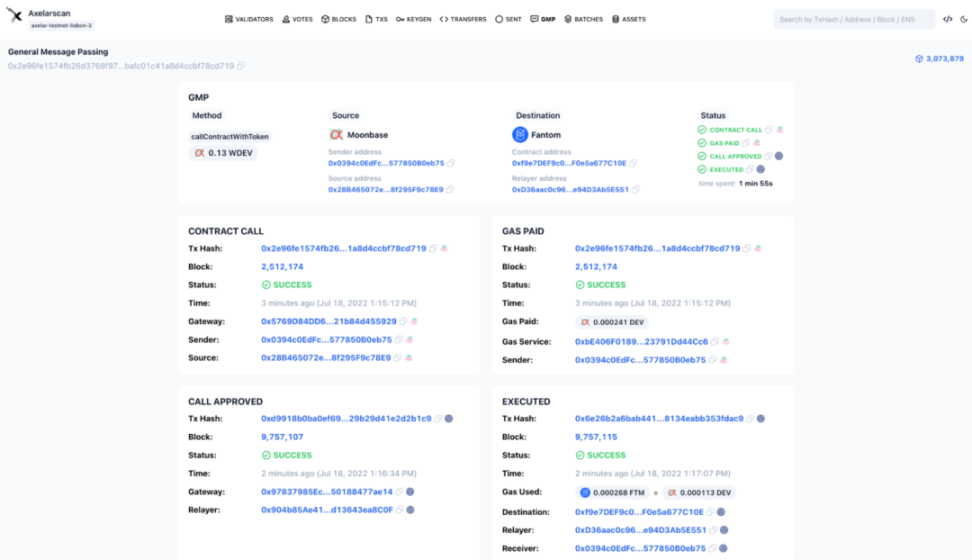Copy the Gas Service address
The width and height of the screenshot is (972, 560).
(715, 341)
